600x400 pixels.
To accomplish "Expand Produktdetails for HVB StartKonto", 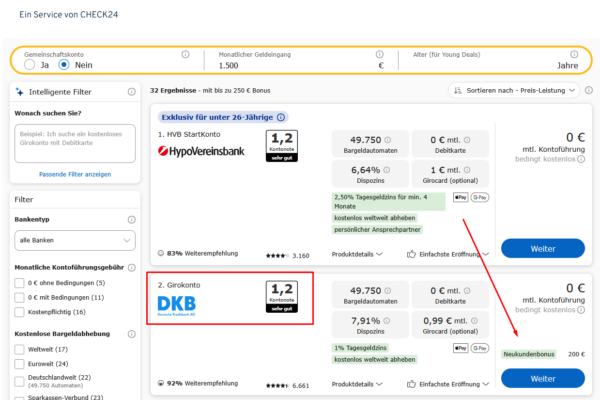I will tap(357, 254).
